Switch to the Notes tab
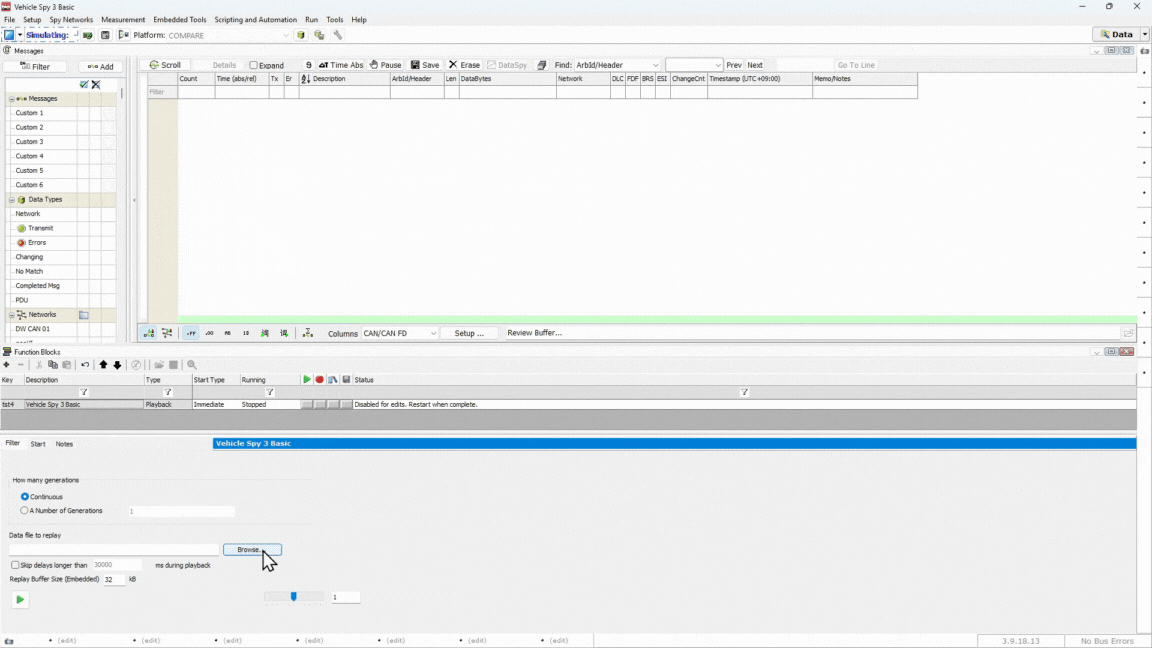This screenshot has width=1152, height=648. 64,444
